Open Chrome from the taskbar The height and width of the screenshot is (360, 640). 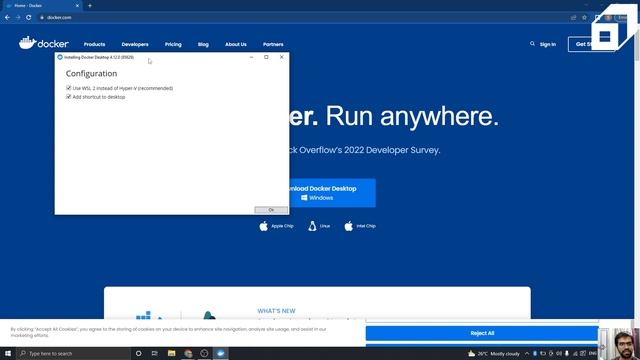(x=188, y=353)
